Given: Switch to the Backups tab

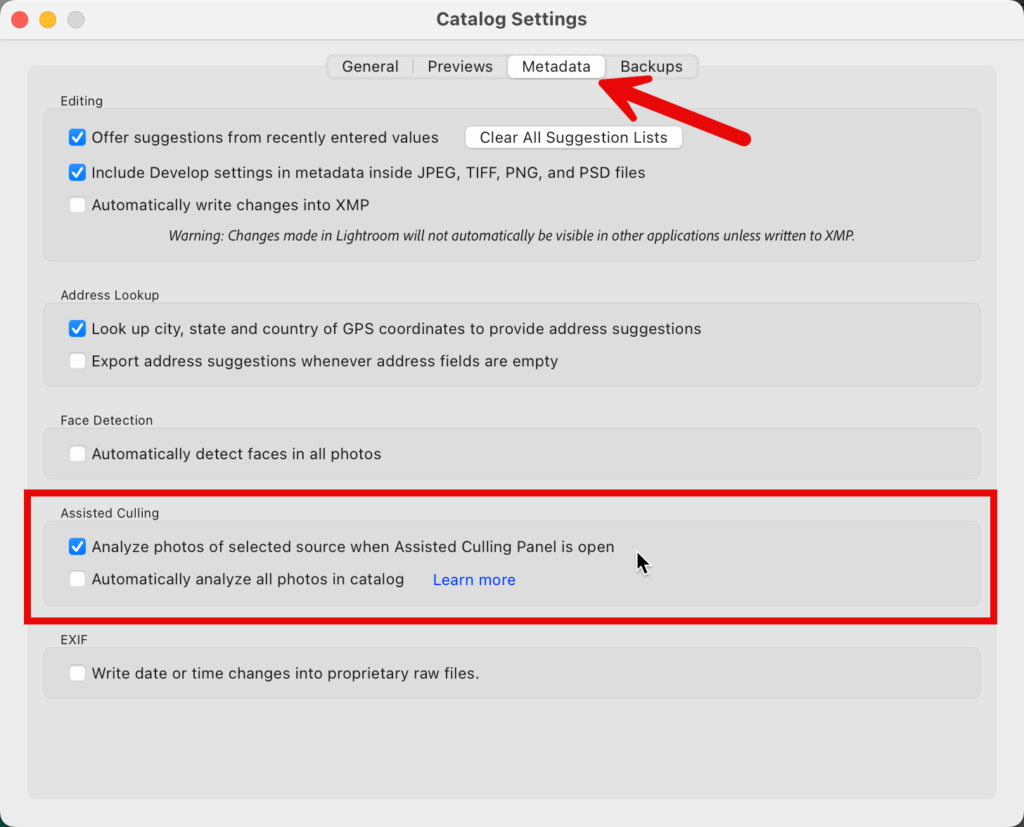Looking at the screenshot, I should (x=650, y=66).
